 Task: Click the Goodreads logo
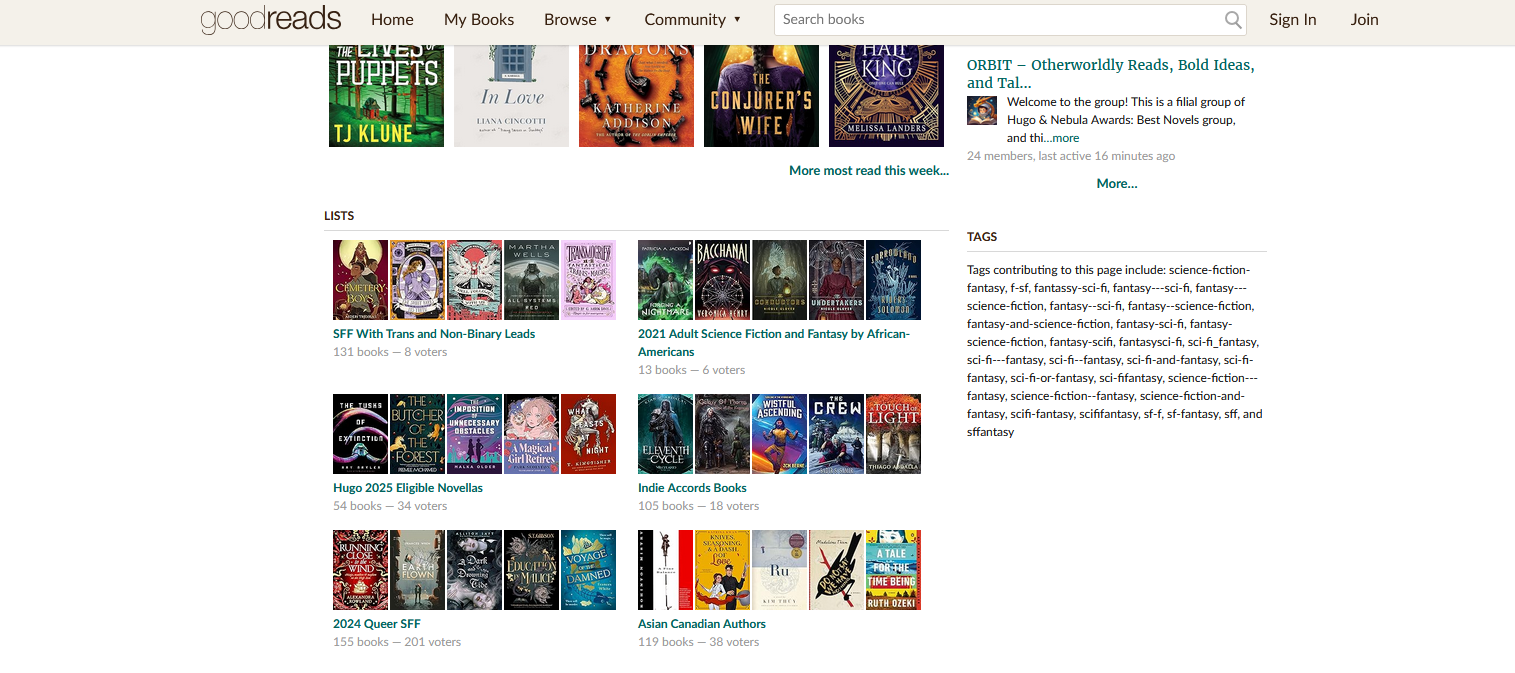[x=271, y=19]
